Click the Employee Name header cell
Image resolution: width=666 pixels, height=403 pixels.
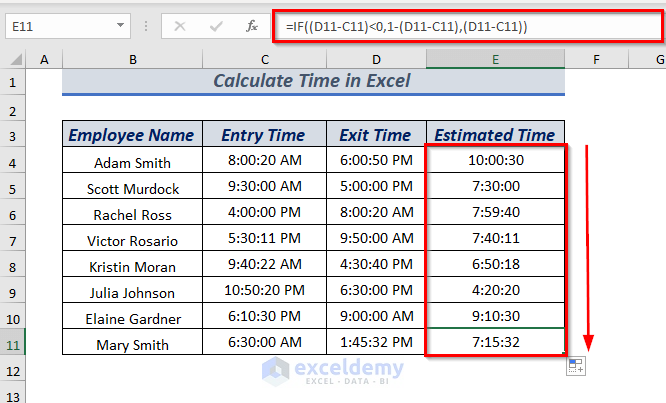point(133,134)
